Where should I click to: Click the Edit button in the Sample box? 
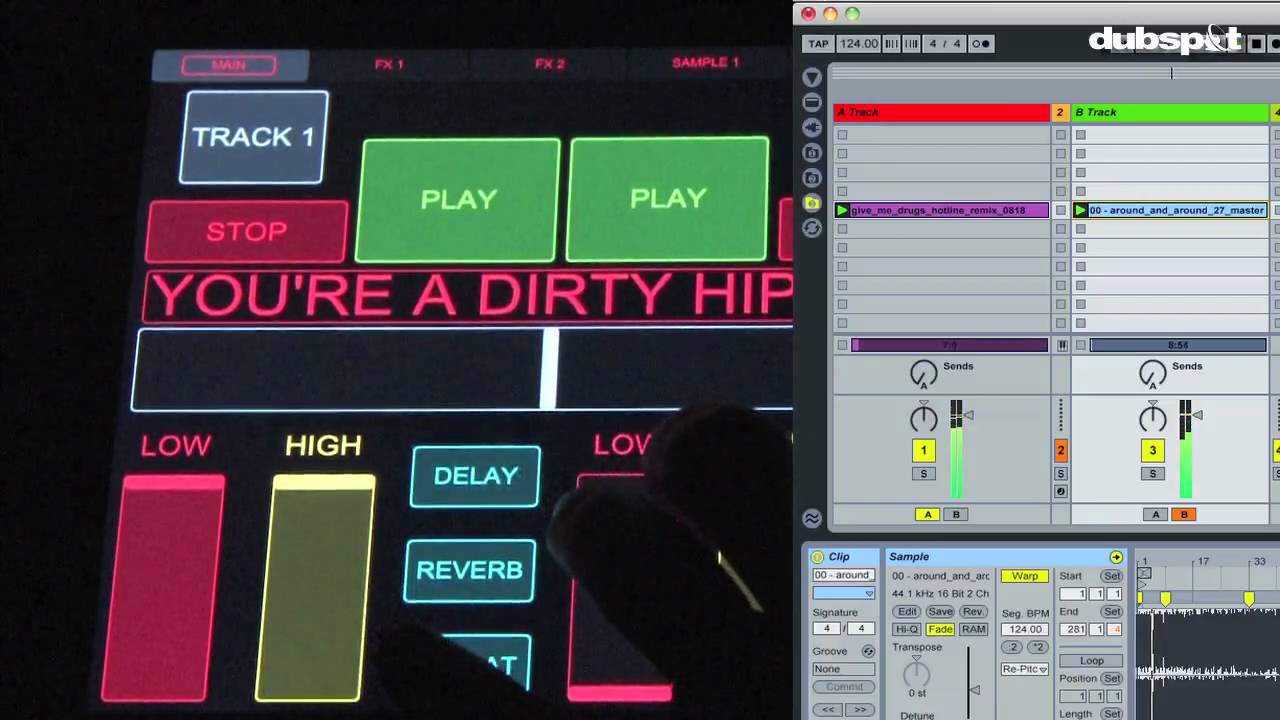pos(906,611)
